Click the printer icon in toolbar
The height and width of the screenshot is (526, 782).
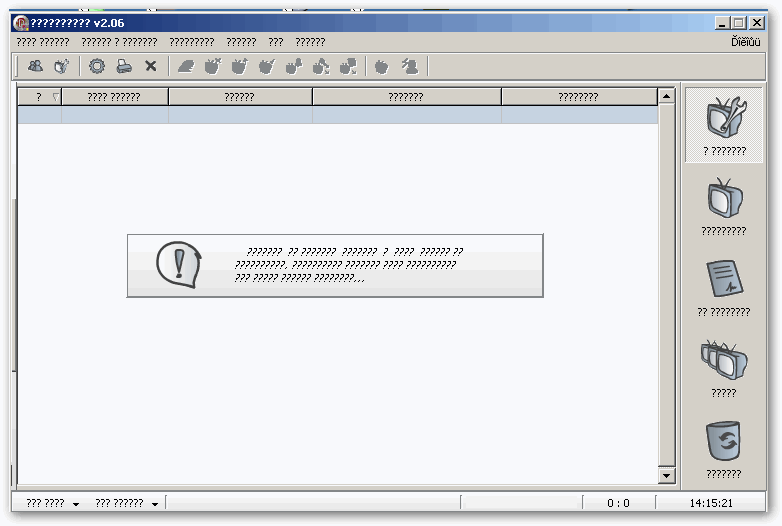coord(124,66)
